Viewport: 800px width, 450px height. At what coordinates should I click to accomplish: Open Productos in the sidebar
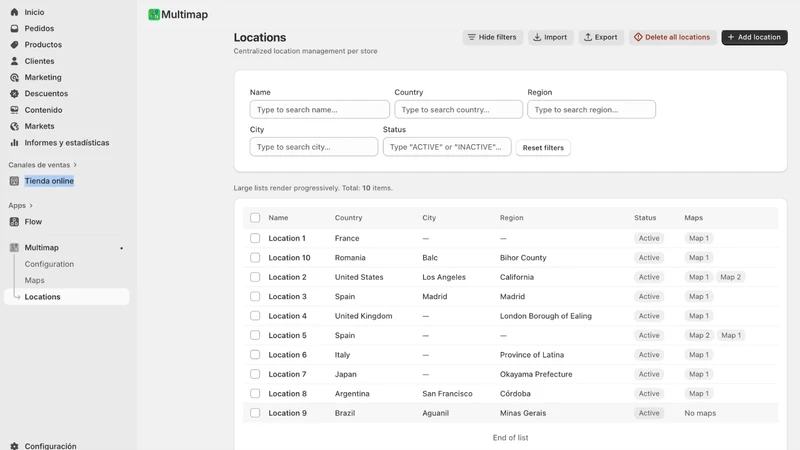43,44
